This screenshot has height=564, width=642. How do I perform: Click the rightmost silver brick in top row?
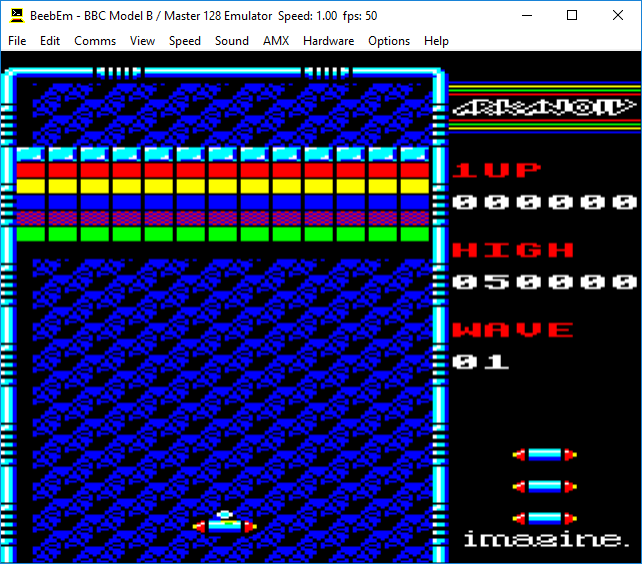(x=414, y=154)
